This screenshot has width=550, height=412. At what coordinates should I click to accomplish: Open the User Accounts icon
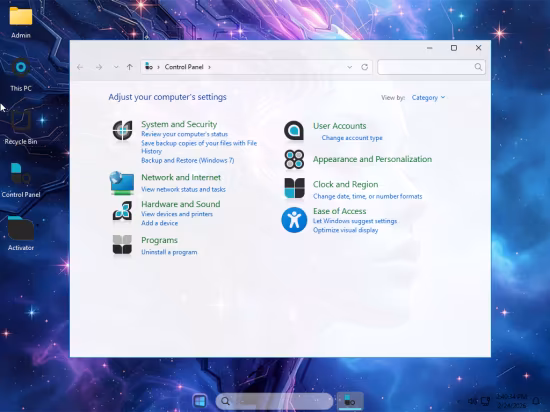pyautogui.click(x=294, y=131)
